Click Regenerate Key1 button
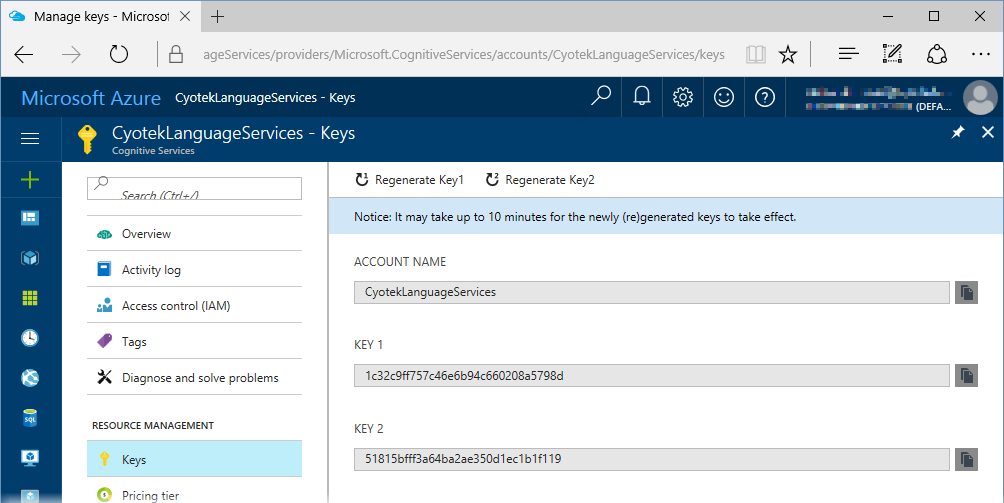The width and height of the screenshot is (1004, 503). [410, 180]
